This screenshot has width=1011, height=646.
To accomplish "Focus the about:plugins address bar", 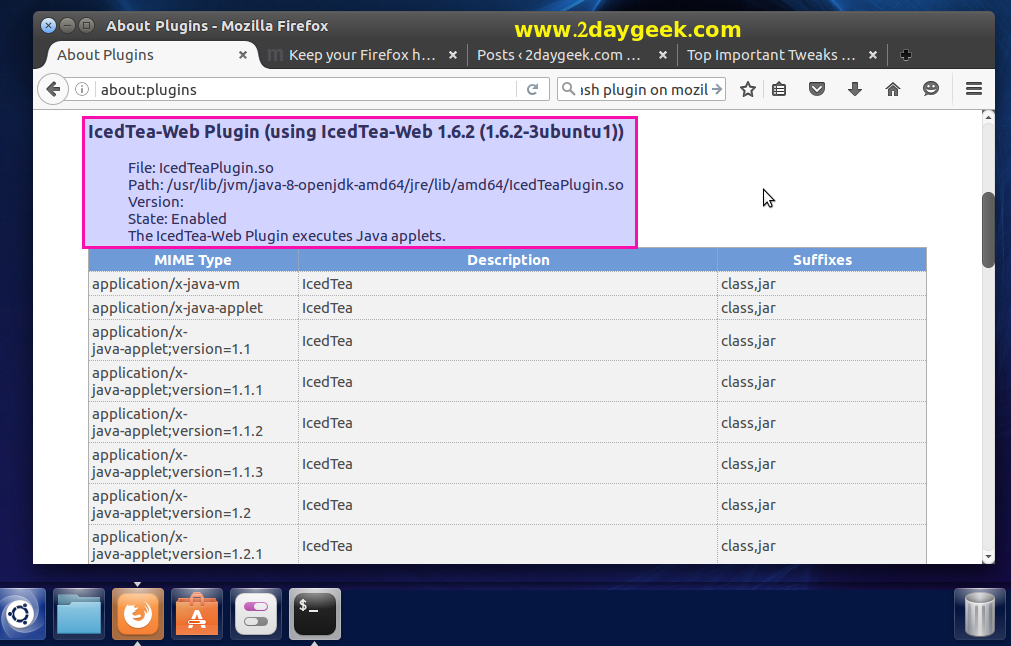I will [307, 89].
